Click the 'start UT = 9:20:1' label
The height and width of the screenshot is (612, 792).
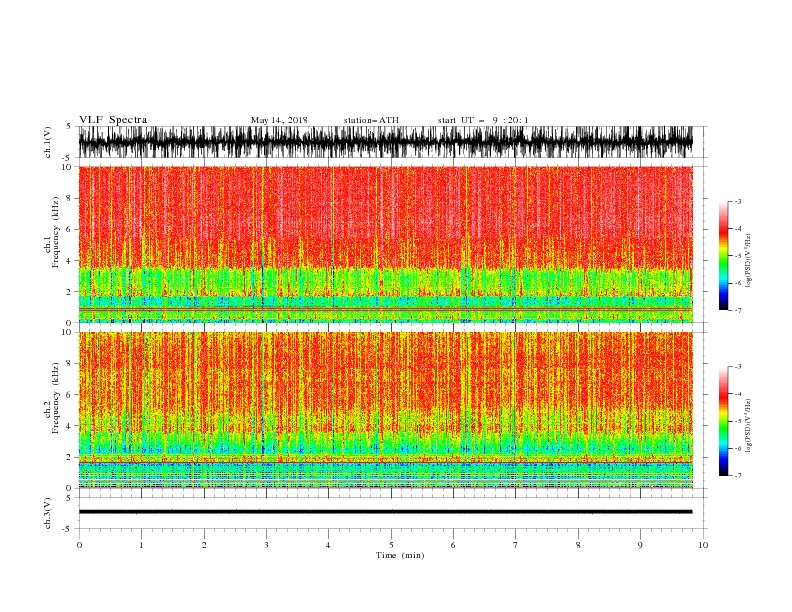point(483,120)
